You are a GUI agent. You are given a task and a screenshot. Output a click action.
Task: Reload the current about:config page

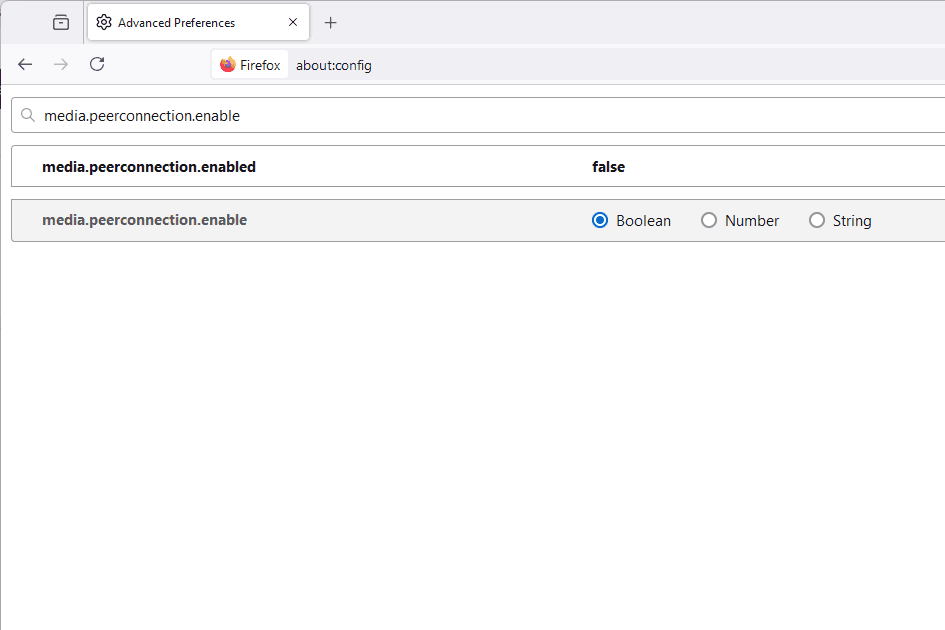click(97, 64)
